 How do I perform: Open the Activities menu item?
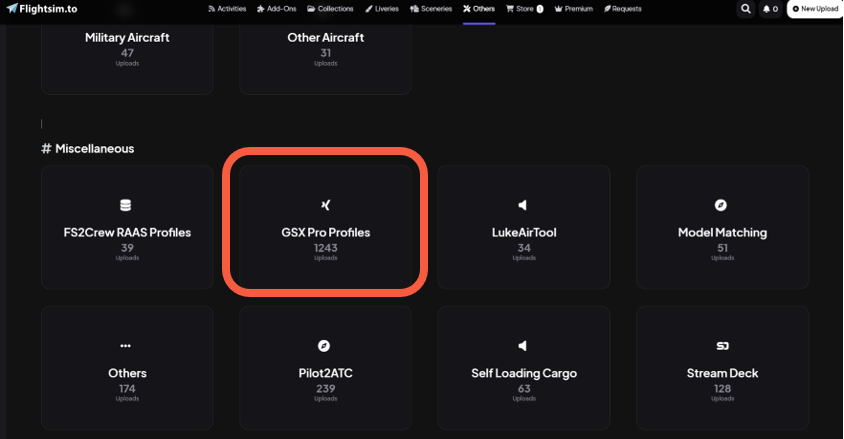(227, 9)
